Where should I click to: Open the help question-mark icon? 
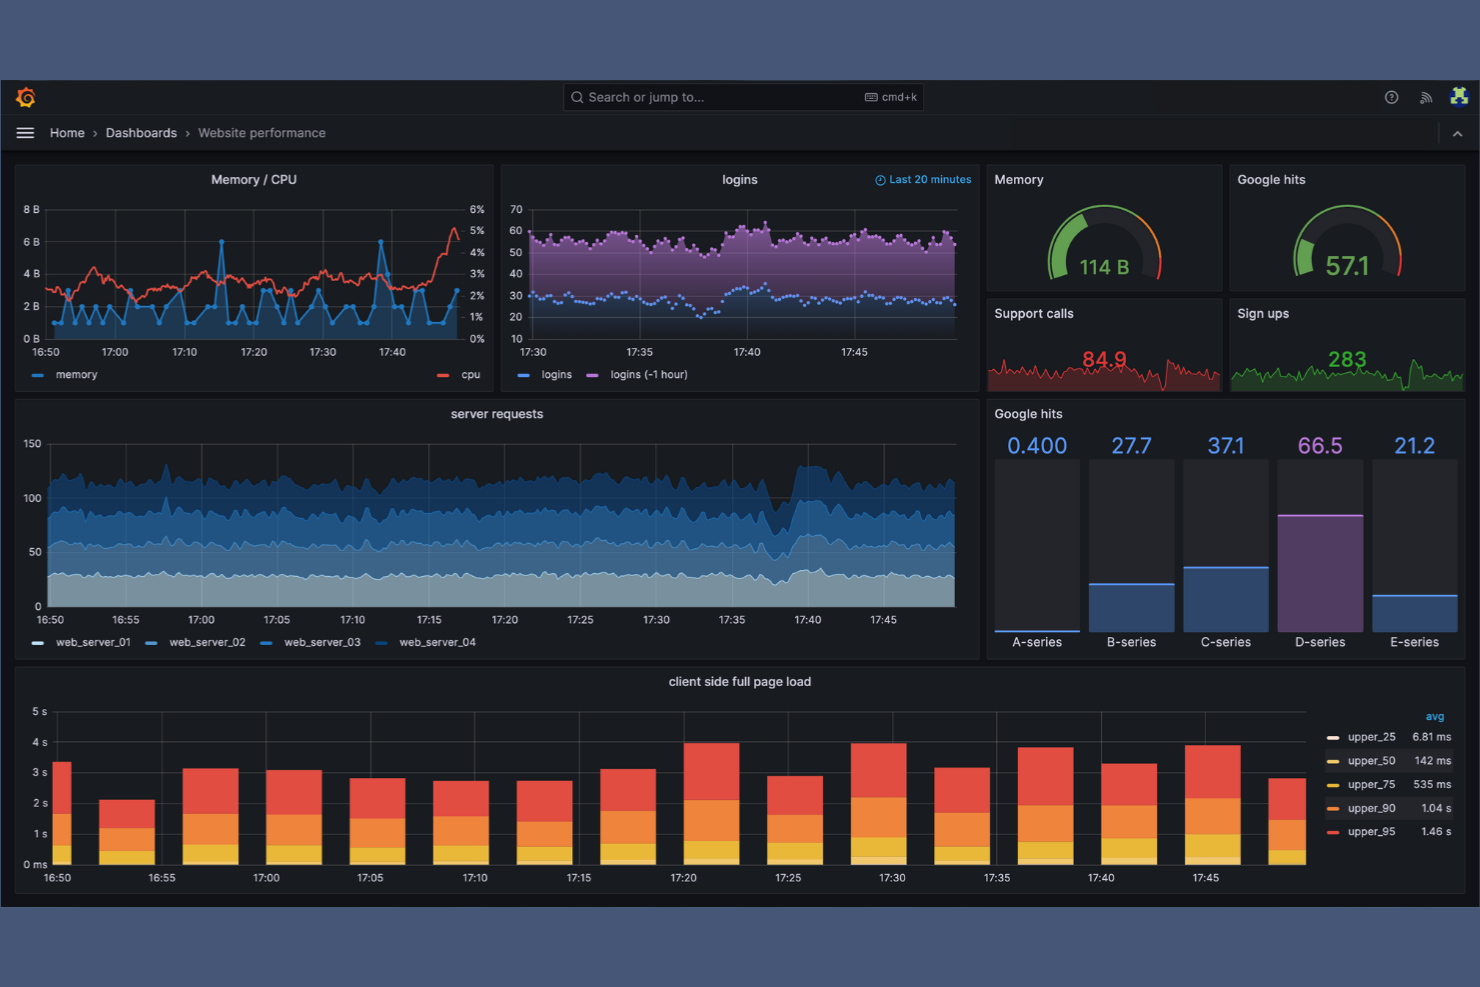1391,97
